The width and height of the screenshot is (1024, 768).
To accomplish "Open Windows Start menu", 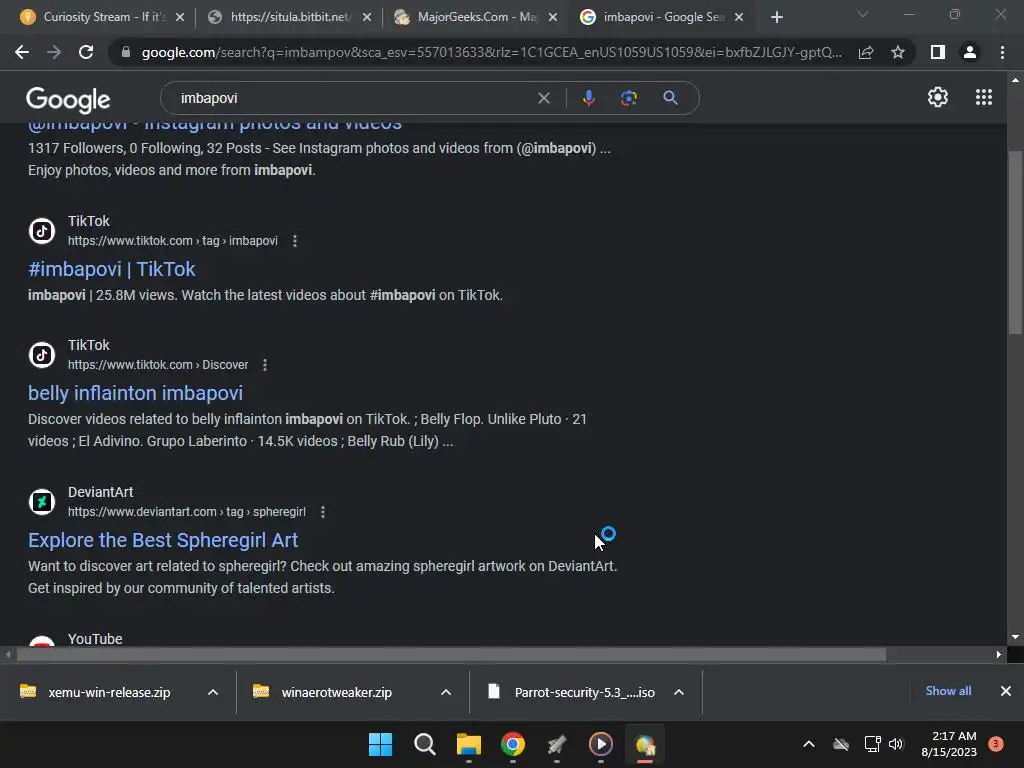I will (x=380, y=744).
